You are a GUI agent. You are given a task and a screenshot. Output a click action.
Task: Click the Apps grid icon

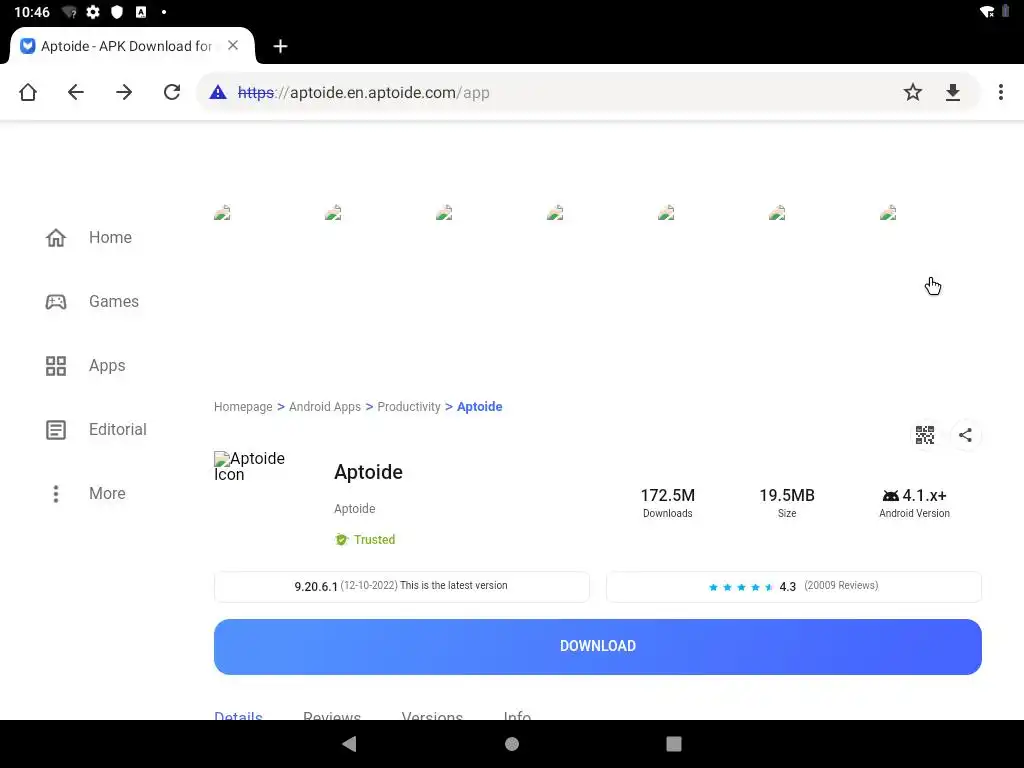56,365
